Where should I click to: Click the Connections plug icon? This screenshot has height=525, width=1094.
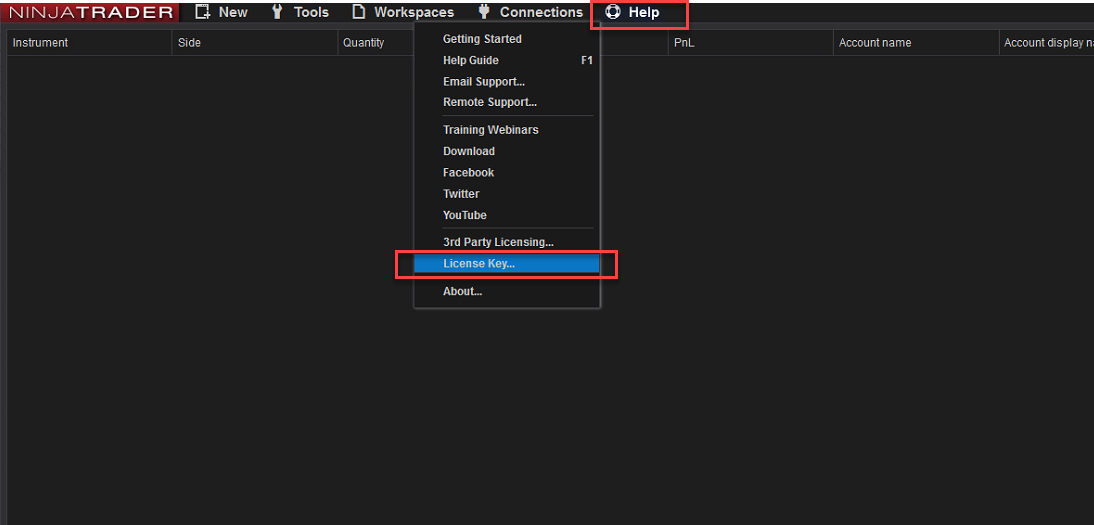click(484, 12)
